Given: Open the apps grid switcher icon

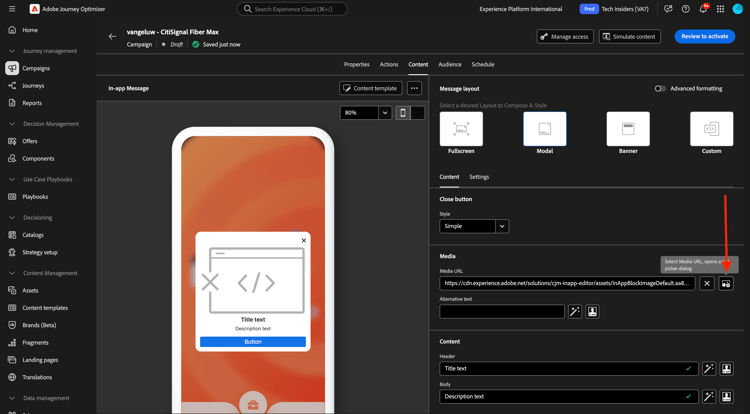Looking at the screenshot, I should 720,9.
